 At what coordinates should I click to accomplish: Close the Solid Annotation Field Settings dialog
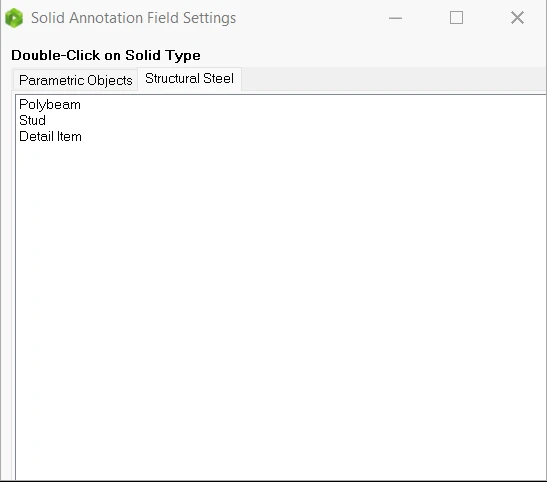[517, 18]
